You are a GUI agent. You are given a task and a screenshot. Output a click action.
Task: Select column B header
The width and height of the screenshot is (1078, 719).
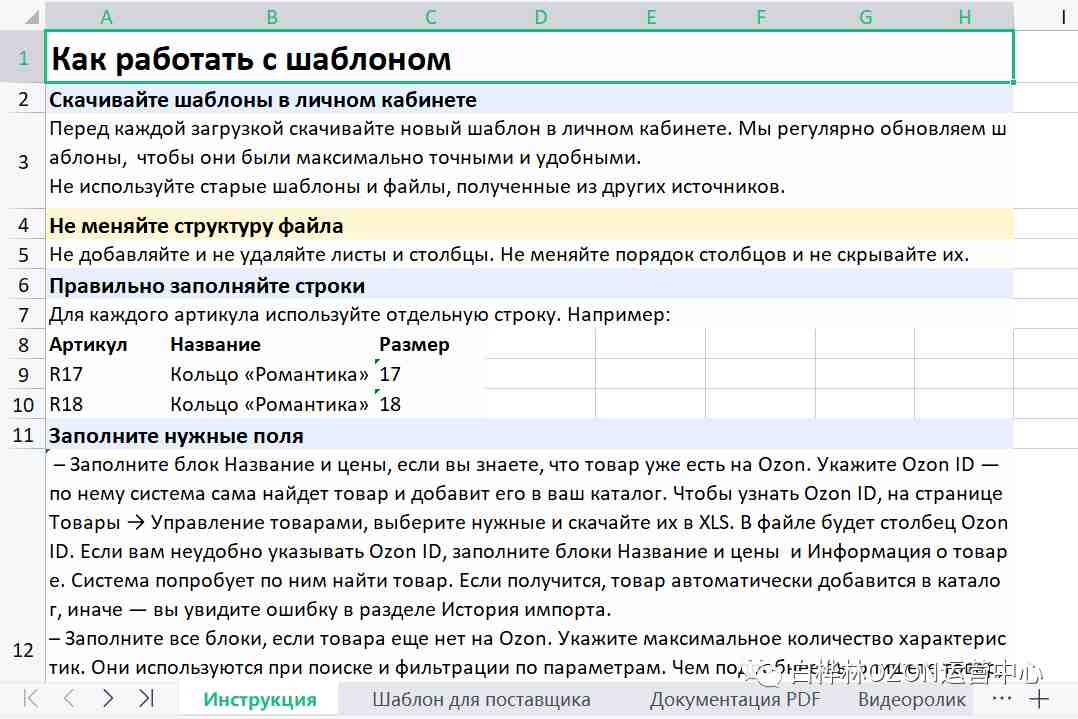point(272,16)
